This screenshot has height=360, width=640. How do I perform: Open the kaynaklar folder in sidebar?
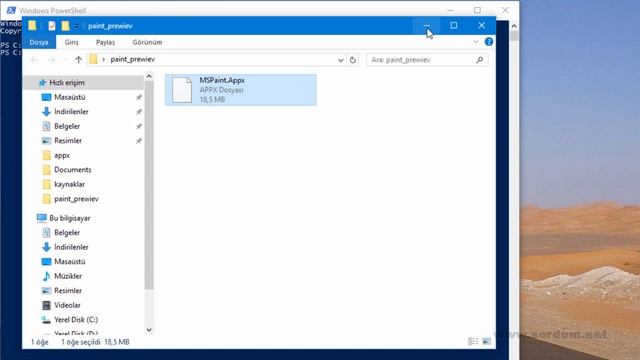pos(69,184)
